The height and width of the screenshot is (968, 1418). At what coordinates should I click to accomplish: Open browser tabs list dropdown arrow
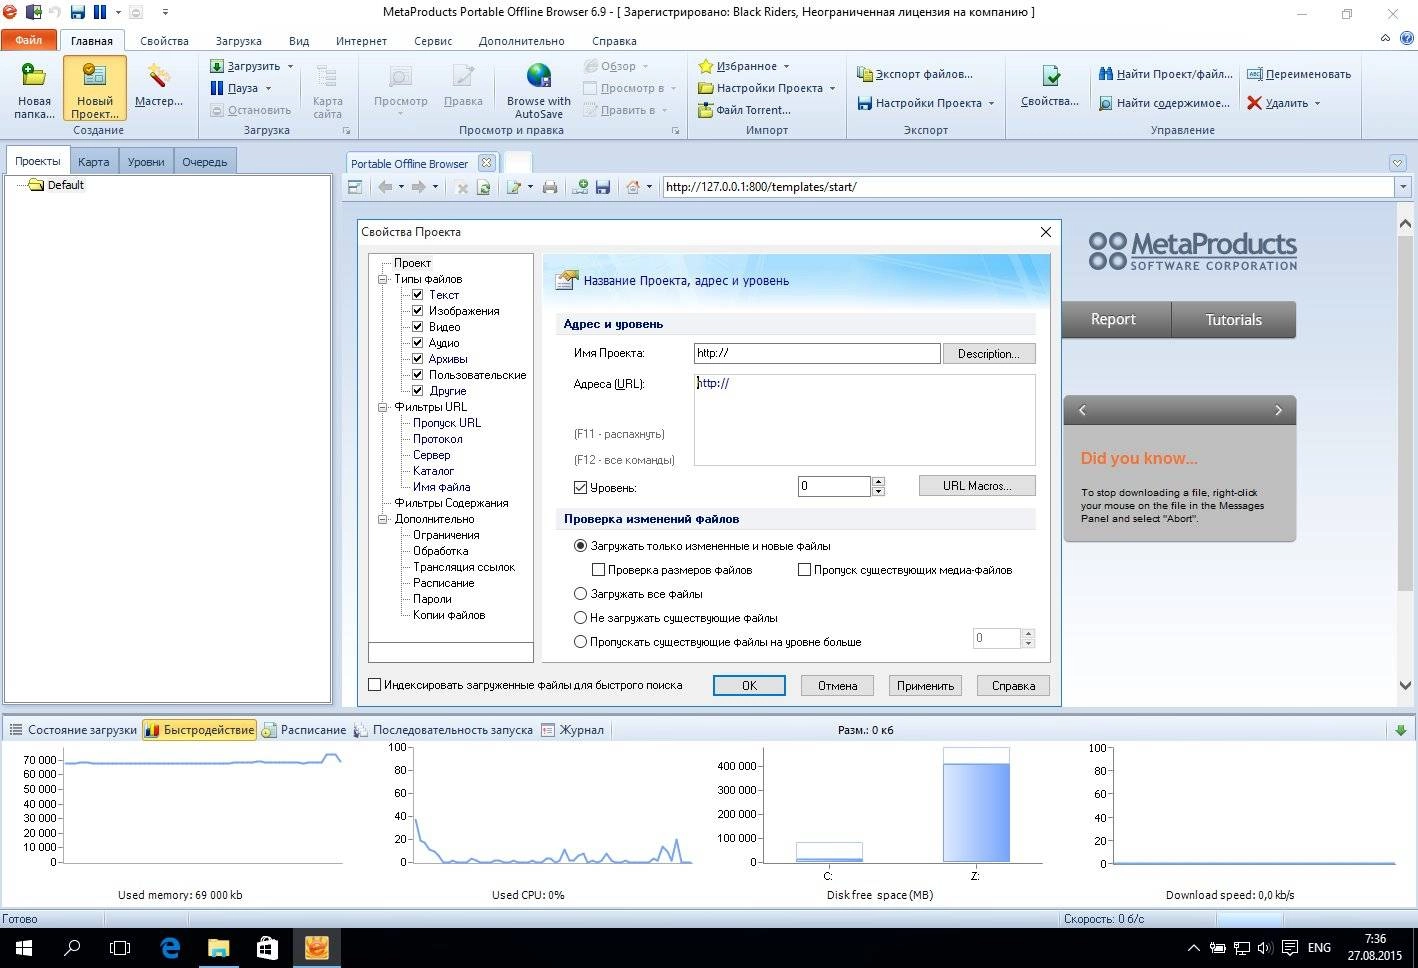[1398, 163]
